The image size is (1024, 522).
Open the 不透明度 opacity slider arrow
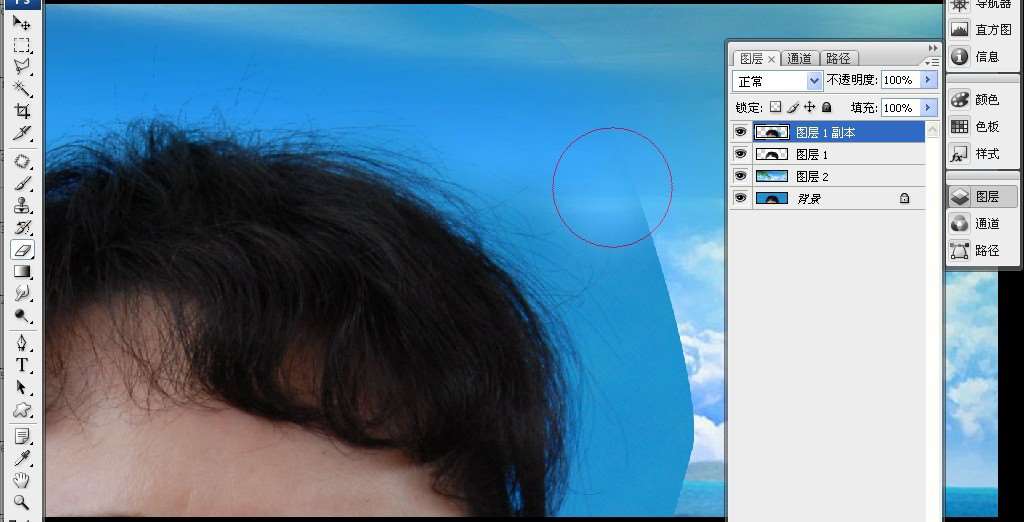pyautogui.click(x=929, y=80)
